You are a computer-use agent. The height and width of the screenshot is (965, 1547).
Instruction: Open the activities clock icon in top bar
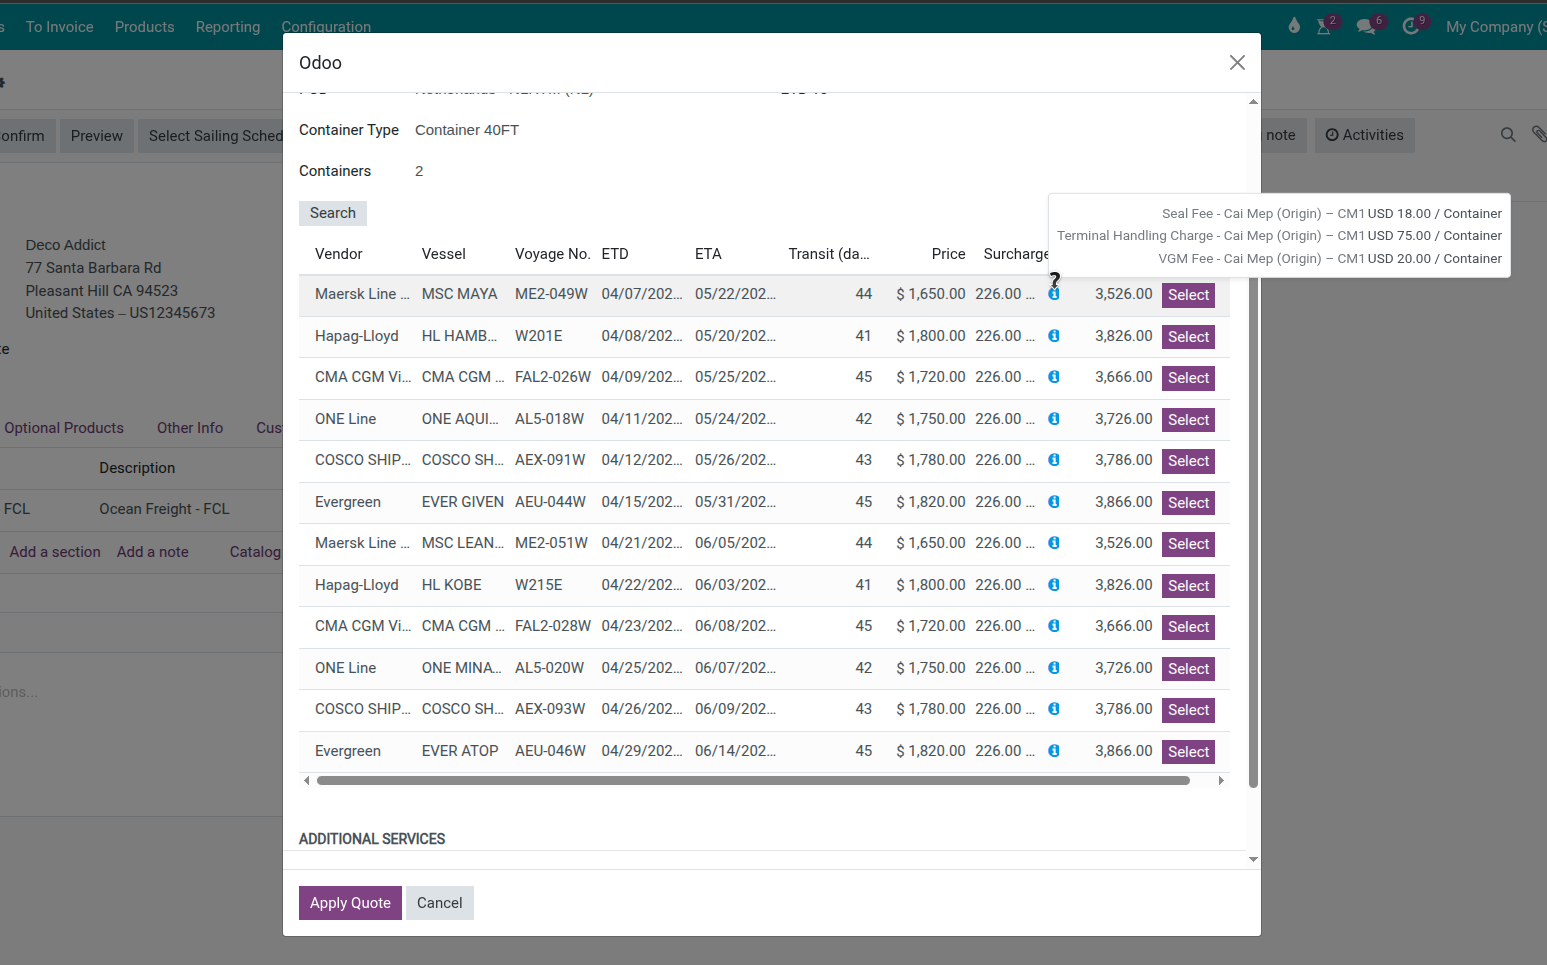[1411, 27]
